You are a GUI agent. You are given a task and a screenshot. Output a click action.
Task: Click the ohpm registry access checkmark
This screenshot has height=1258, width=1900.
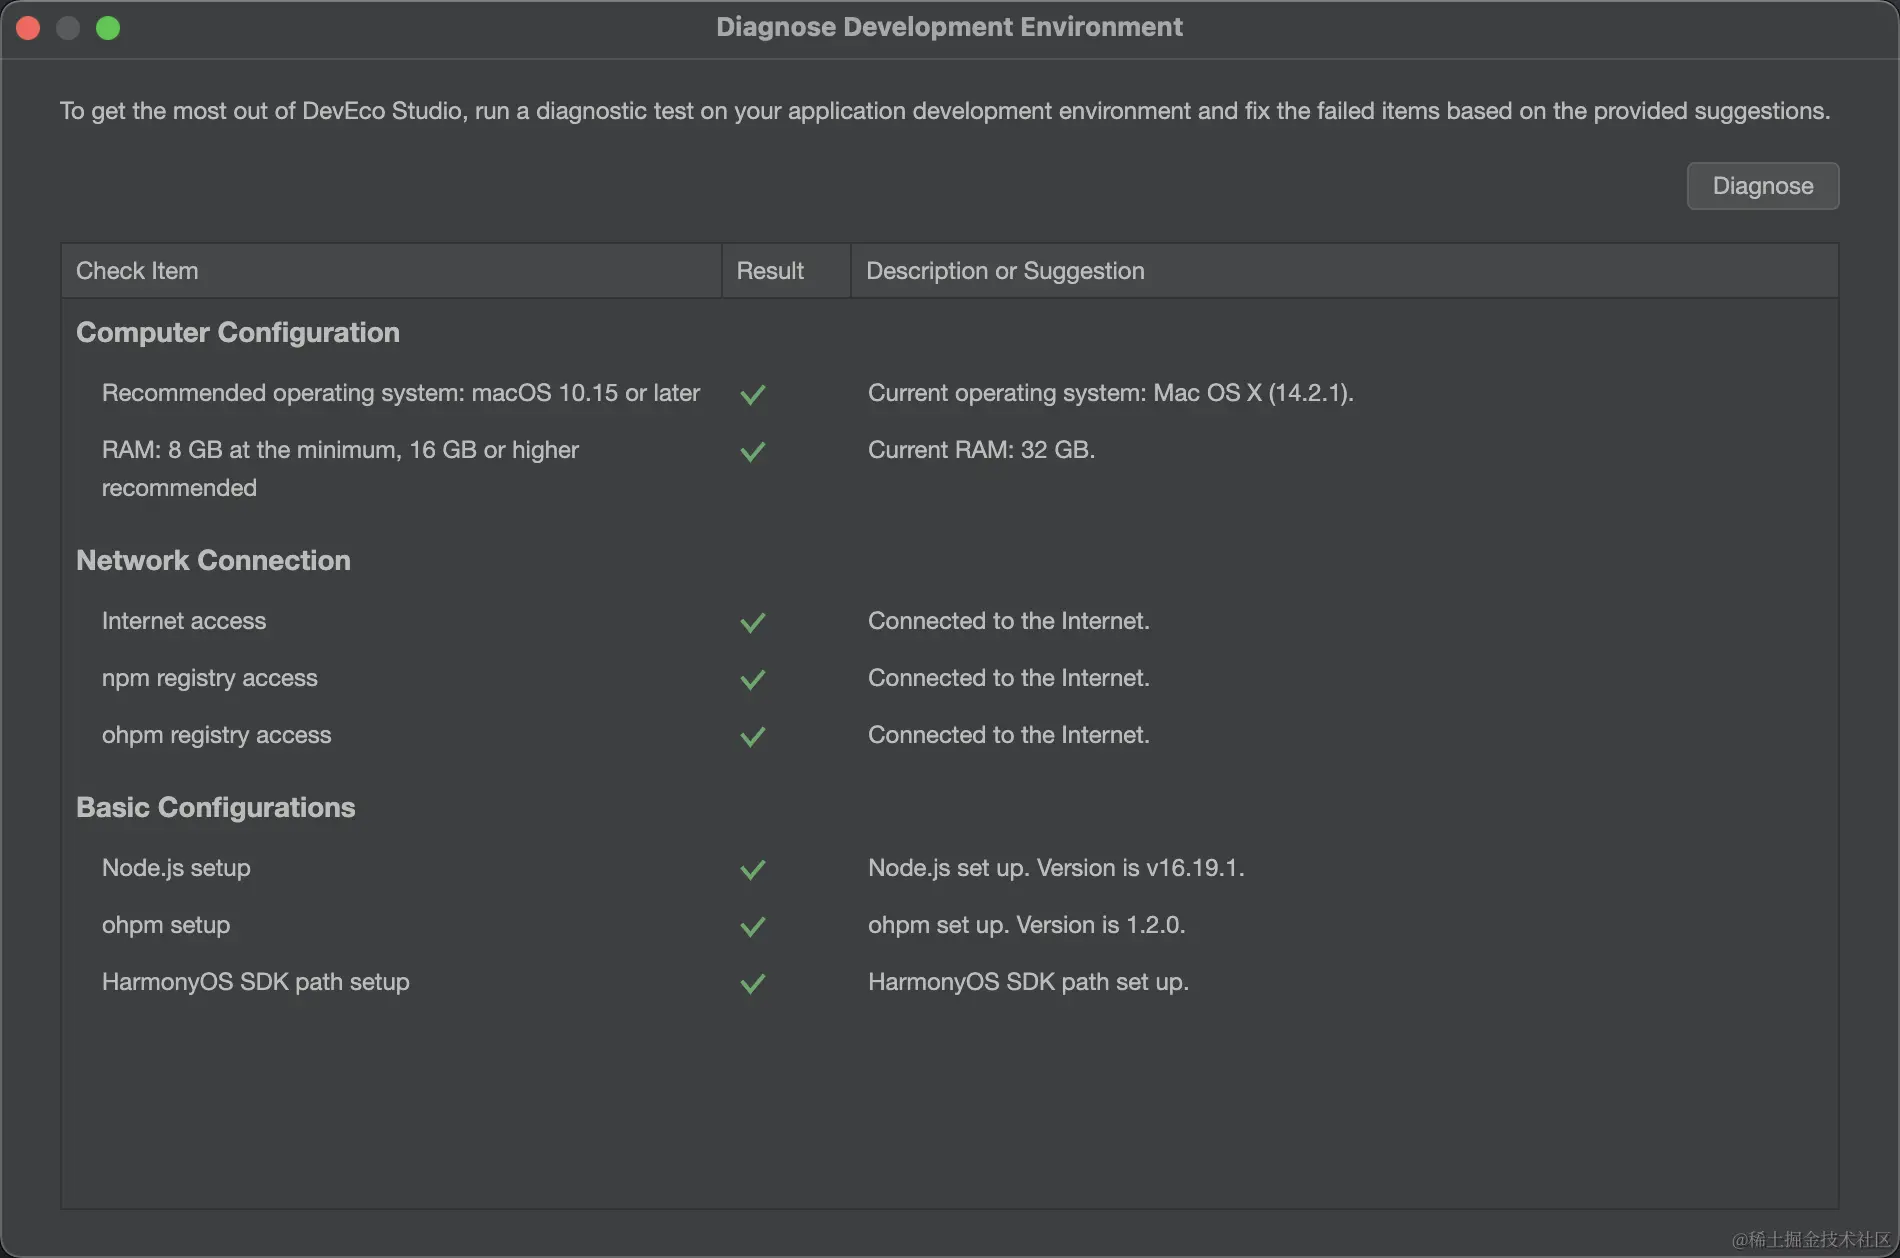click(753, 736)
